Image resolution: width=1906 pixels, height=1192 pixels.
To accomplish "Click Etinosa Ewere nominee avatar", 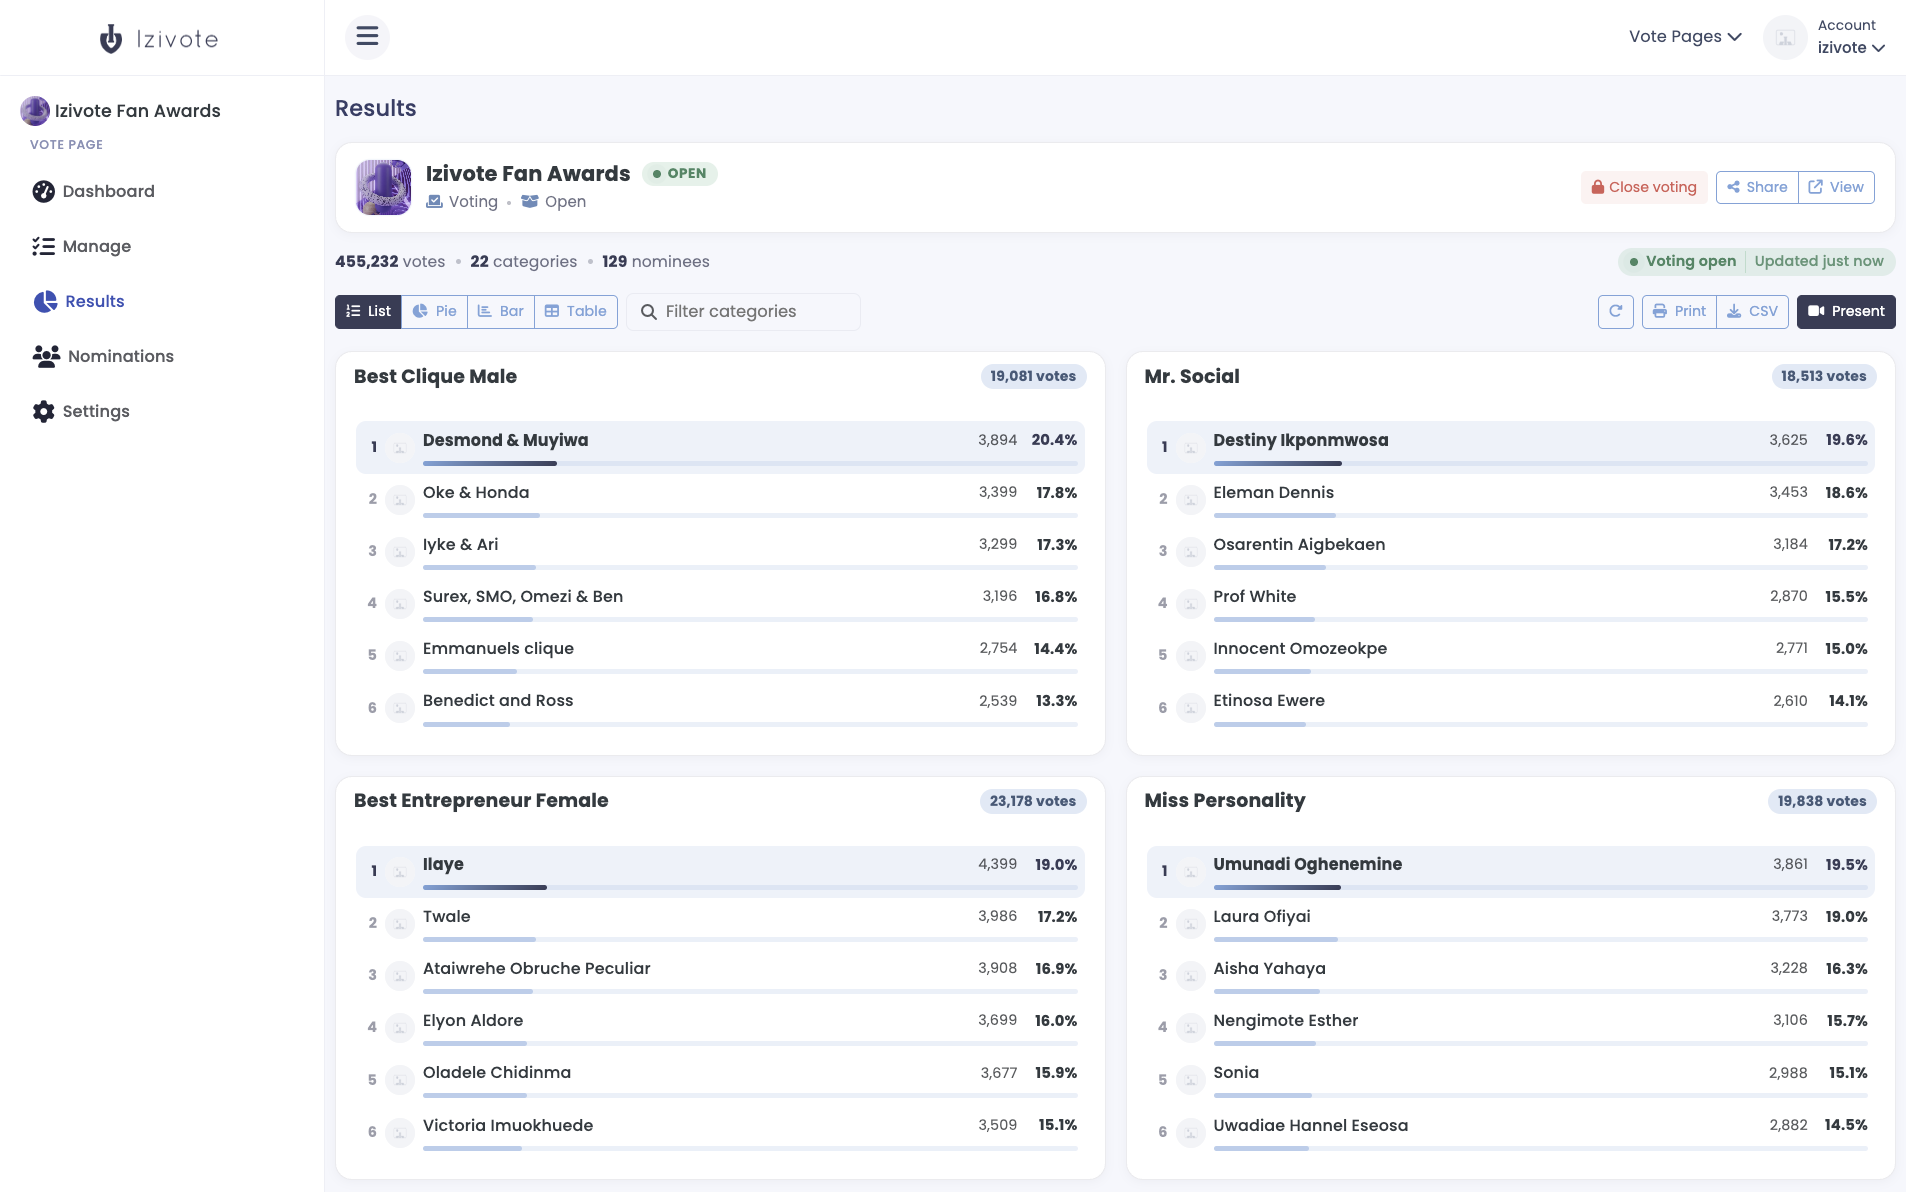I will pos(1190,708).
